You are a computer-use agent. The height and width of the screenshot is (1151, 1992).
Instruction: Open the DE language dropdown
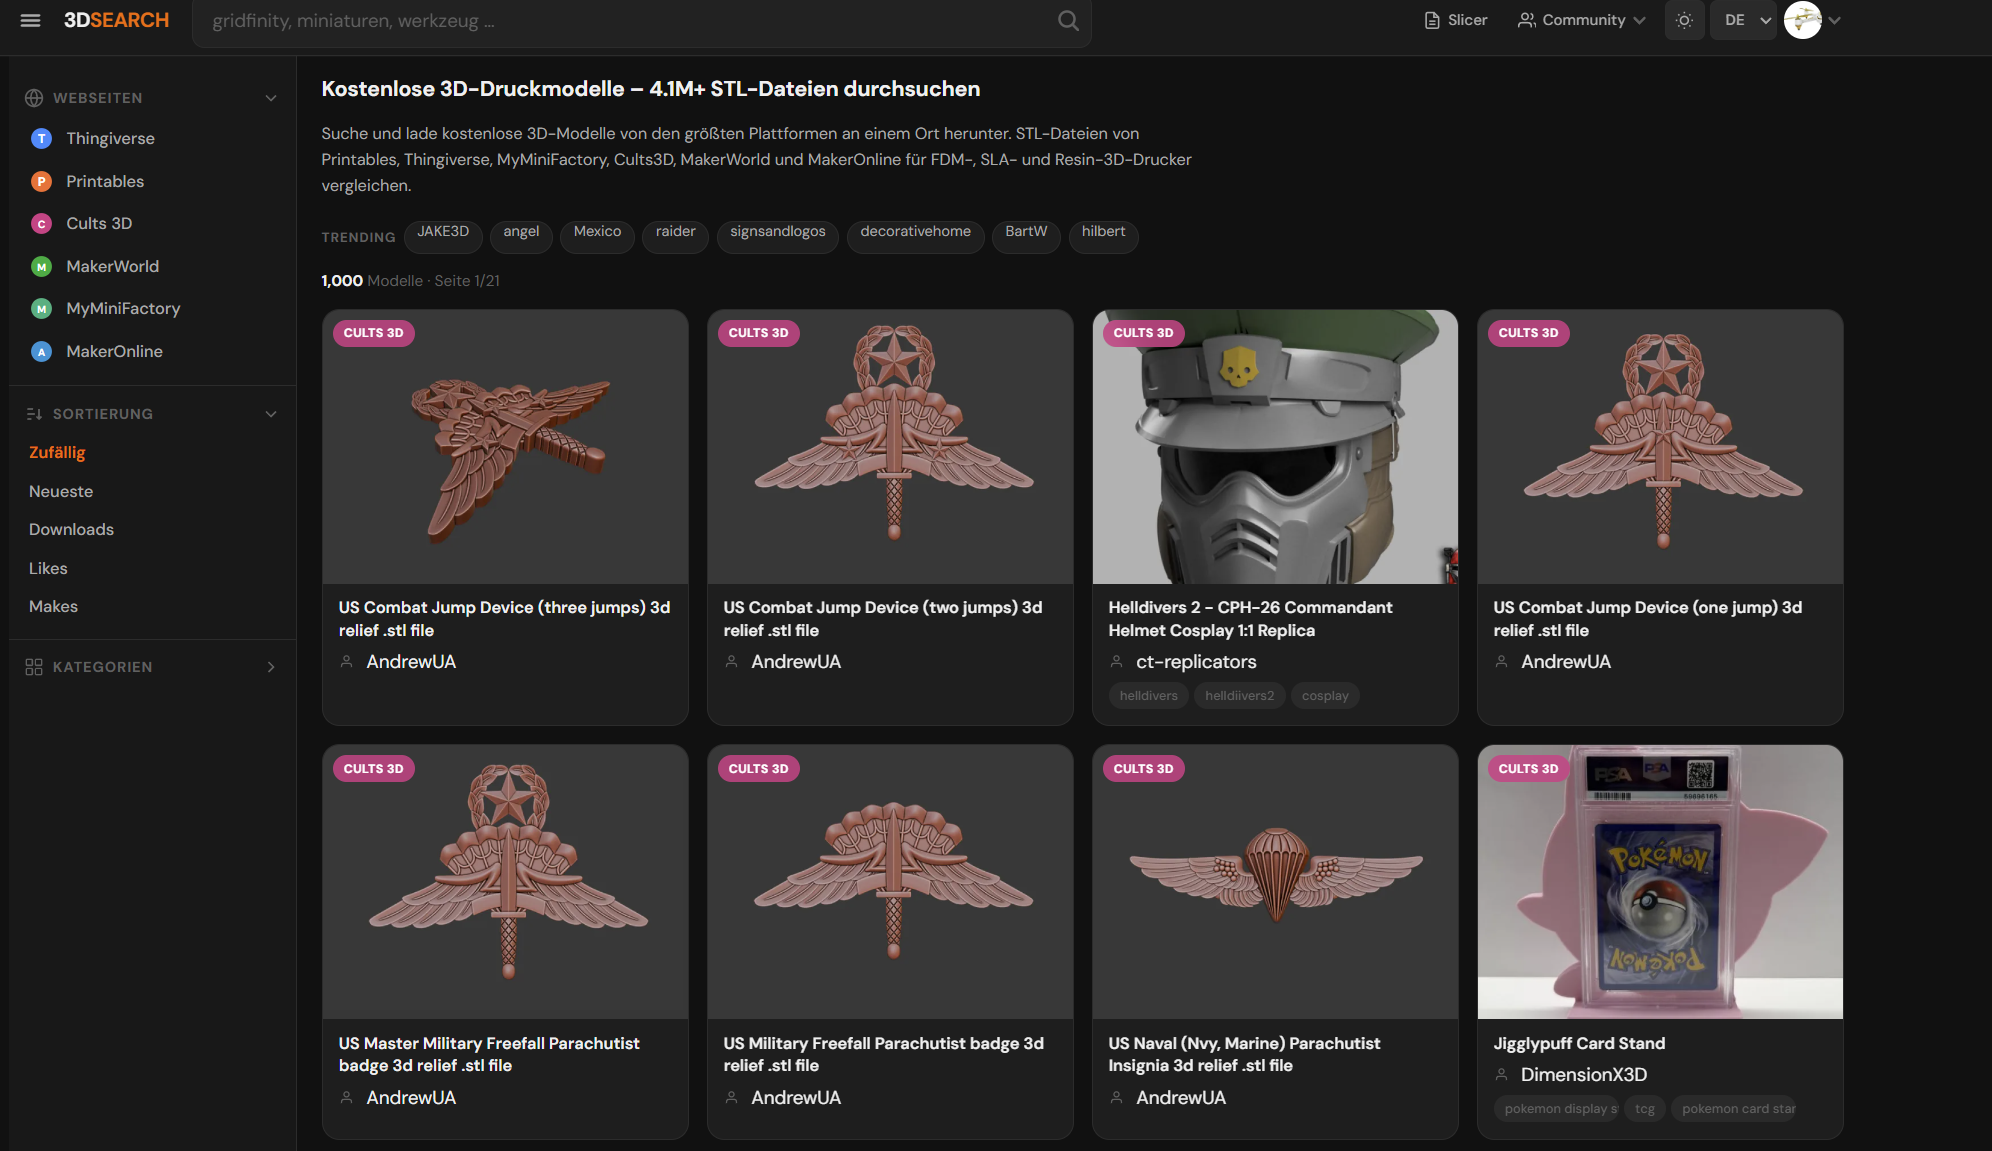pyautogui.click(x=1743, y=20)
